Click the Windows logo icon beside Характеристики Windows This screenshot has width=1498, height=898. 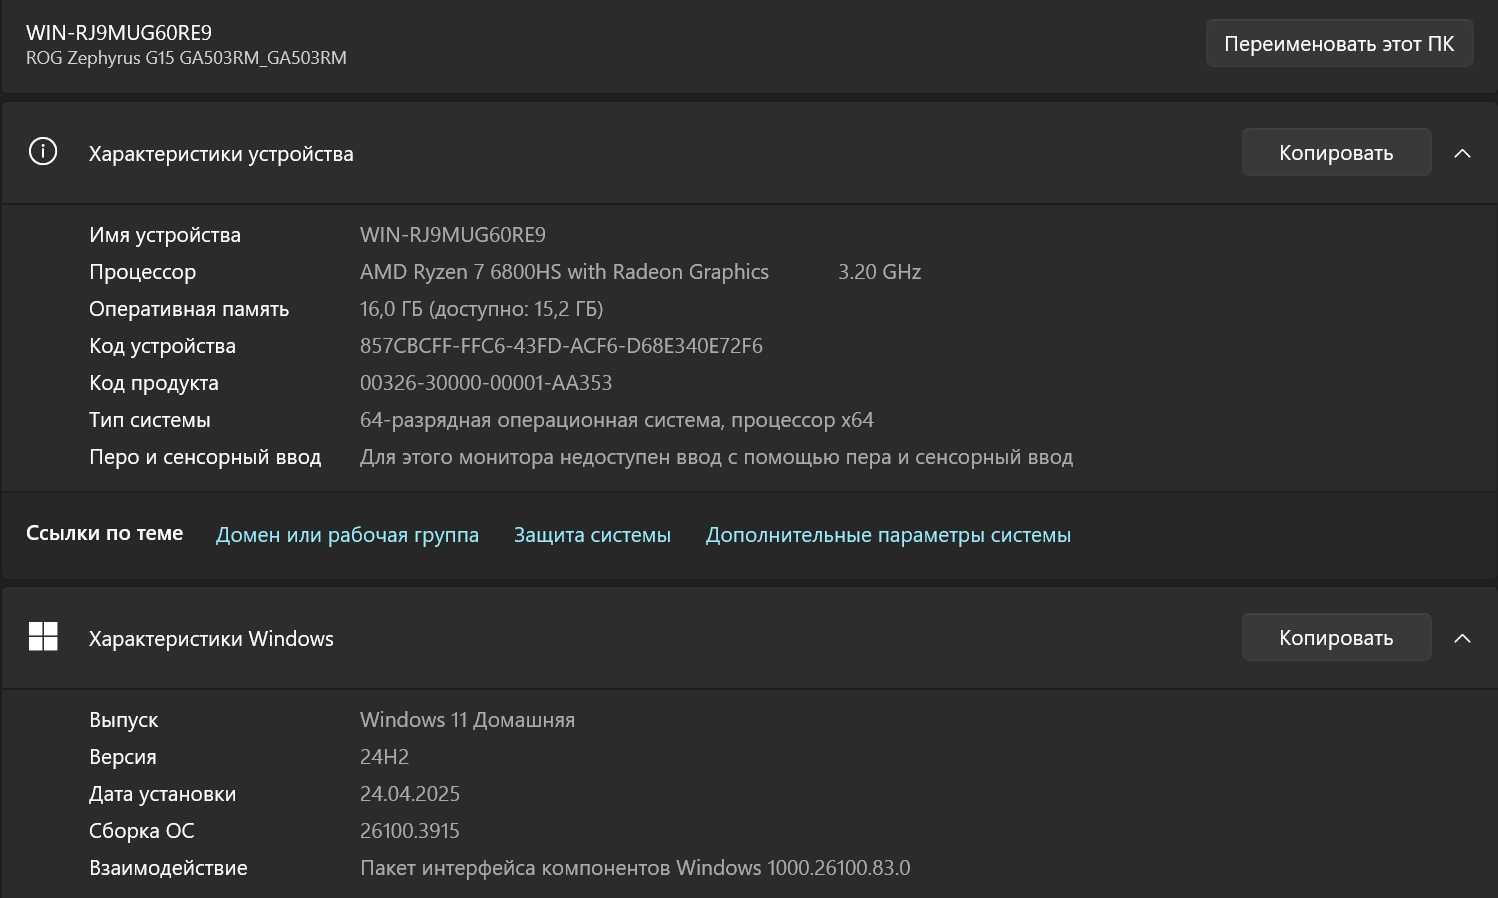point(43,636)
